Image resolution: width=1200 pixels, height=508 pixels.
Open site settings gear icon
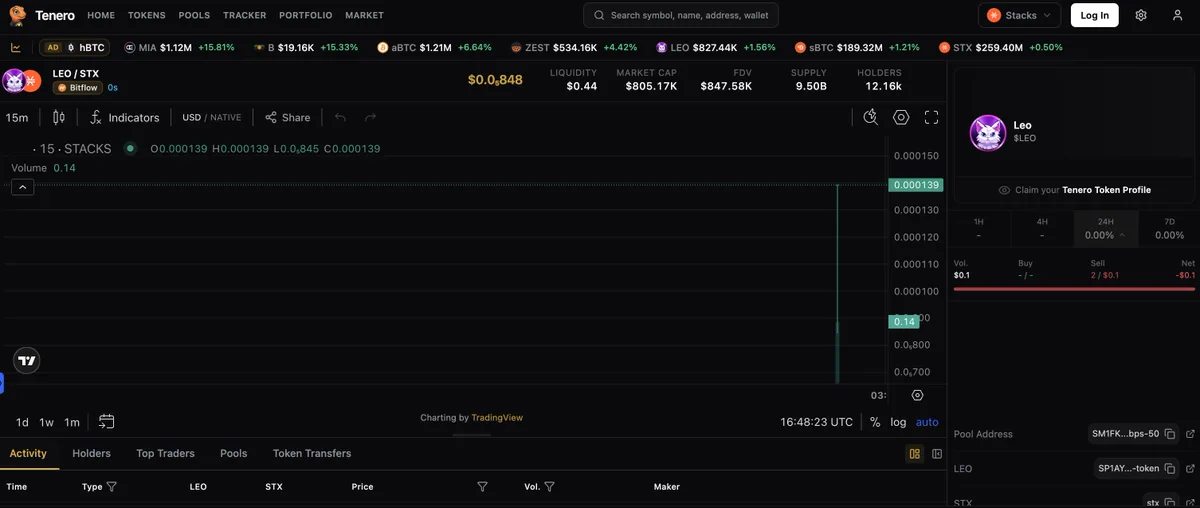[1141, 15]
